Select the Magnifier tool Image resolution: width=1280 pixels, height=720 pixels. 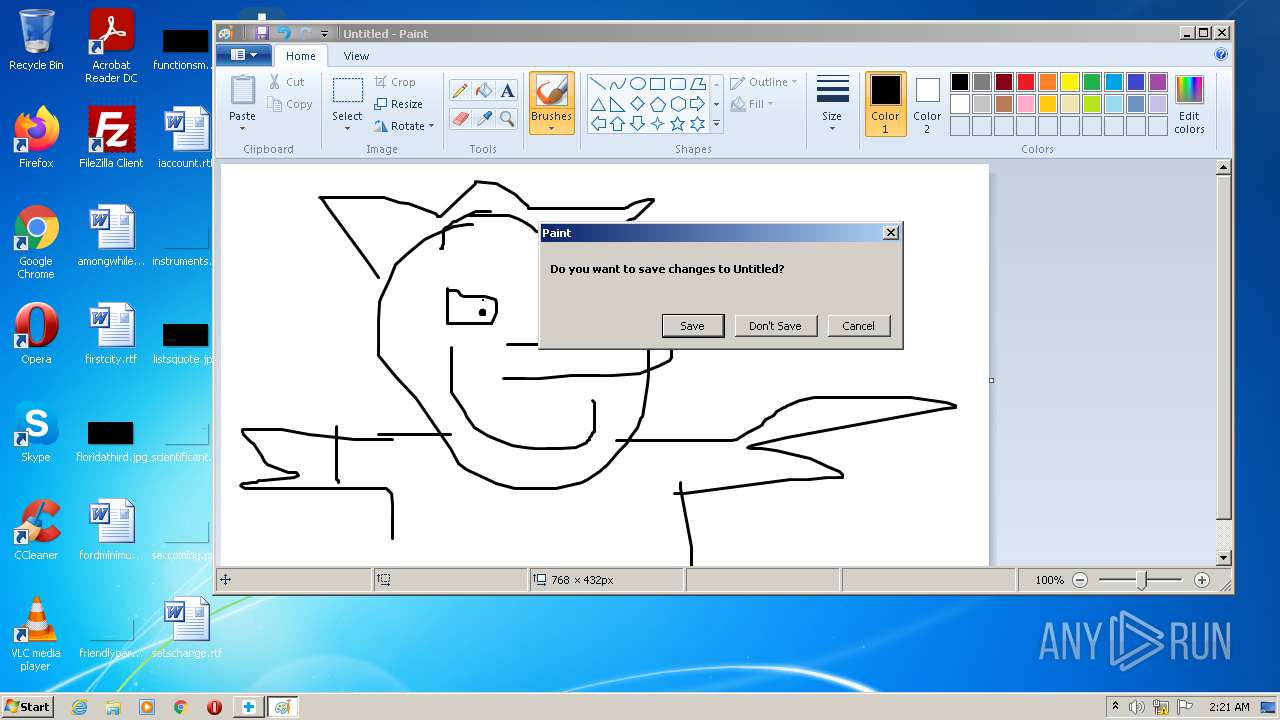(507, 119)
